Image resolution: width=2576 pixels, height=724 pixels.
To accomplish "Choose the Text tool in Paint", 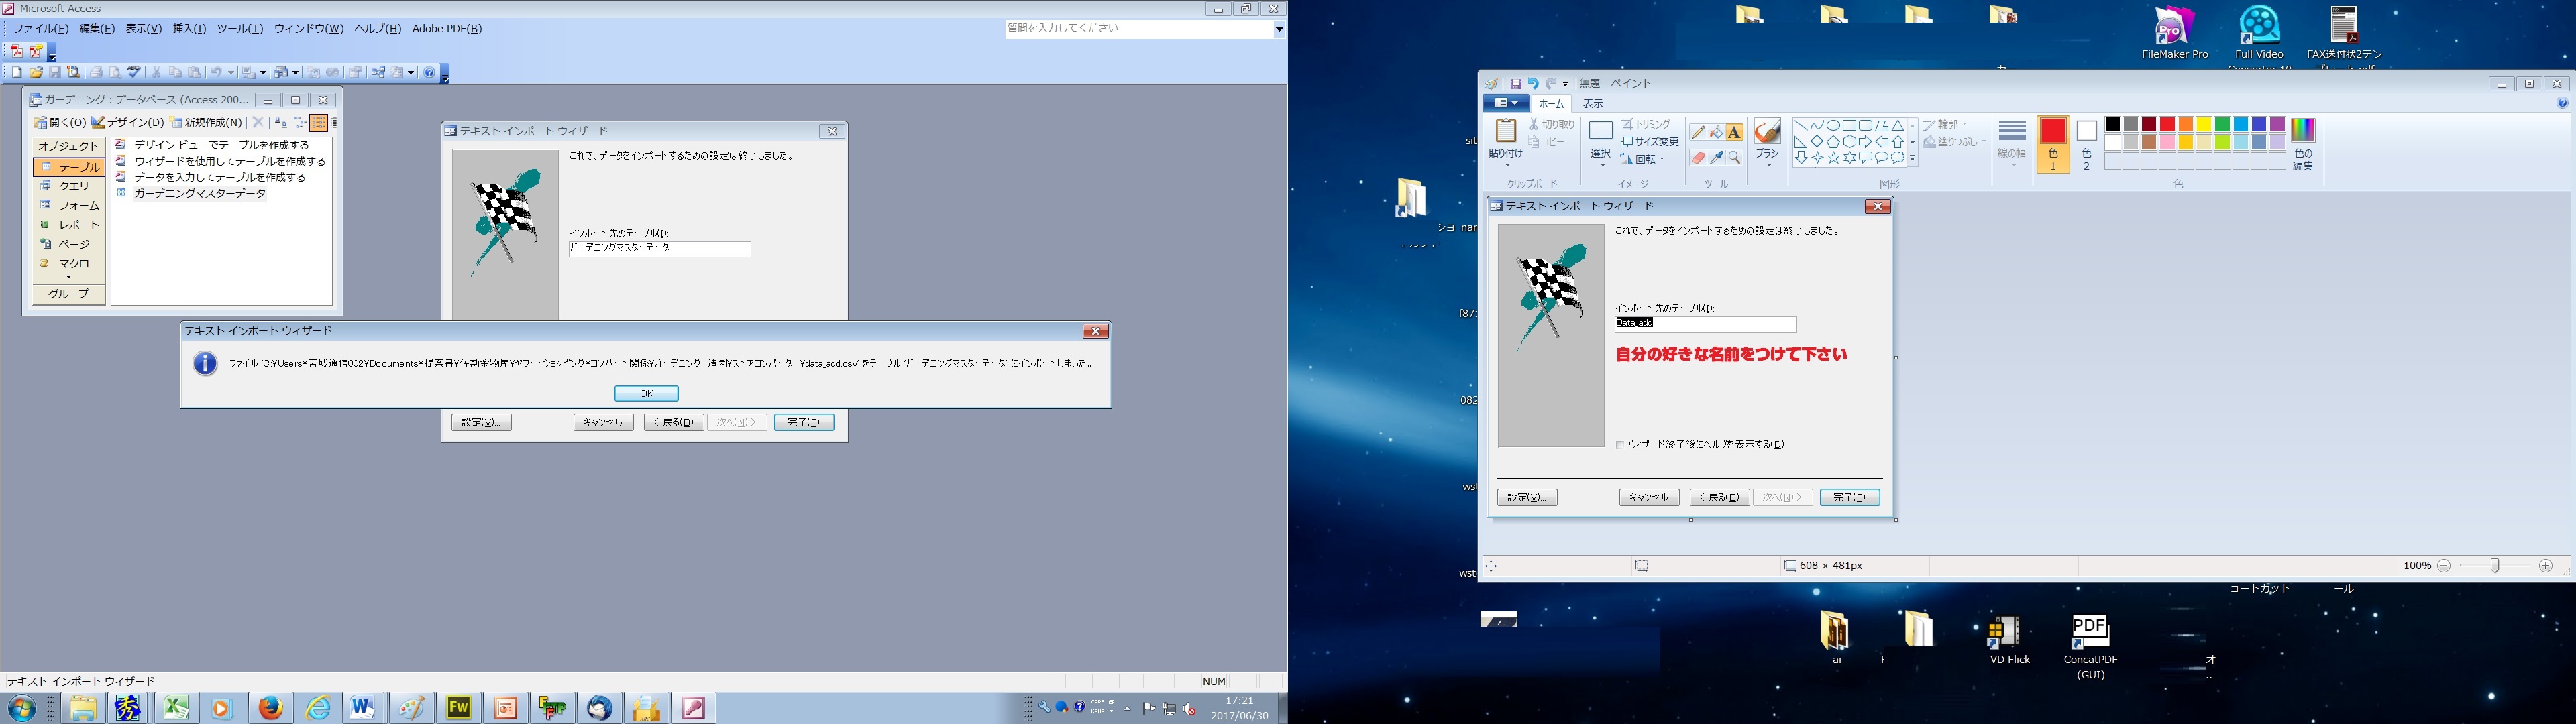I will click(1734, 132).
